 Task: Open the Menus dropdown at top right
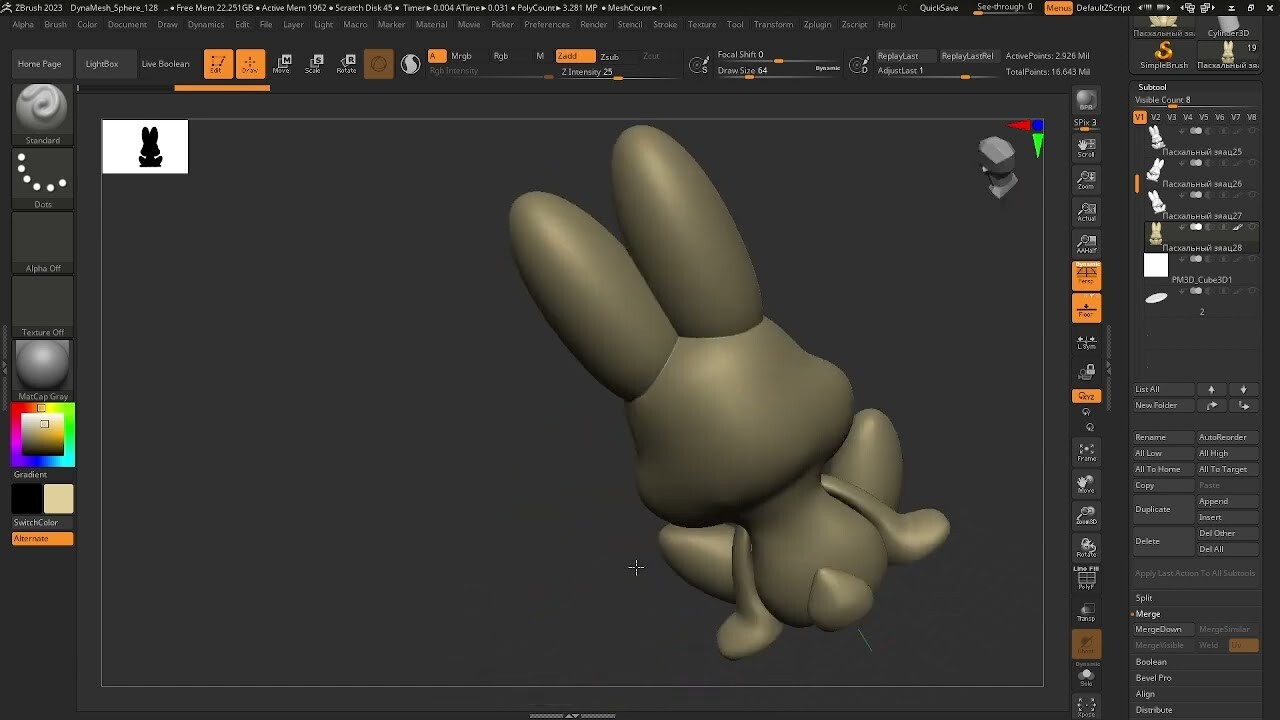click(x=1058, y=7)
